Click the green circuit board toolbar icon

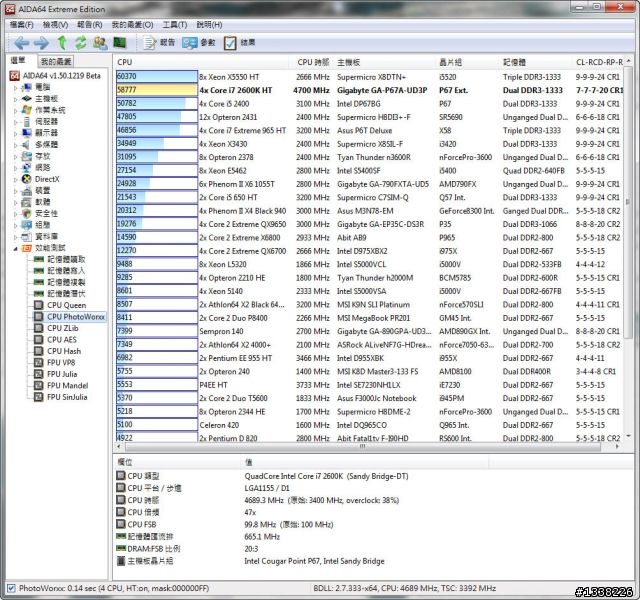120,42
